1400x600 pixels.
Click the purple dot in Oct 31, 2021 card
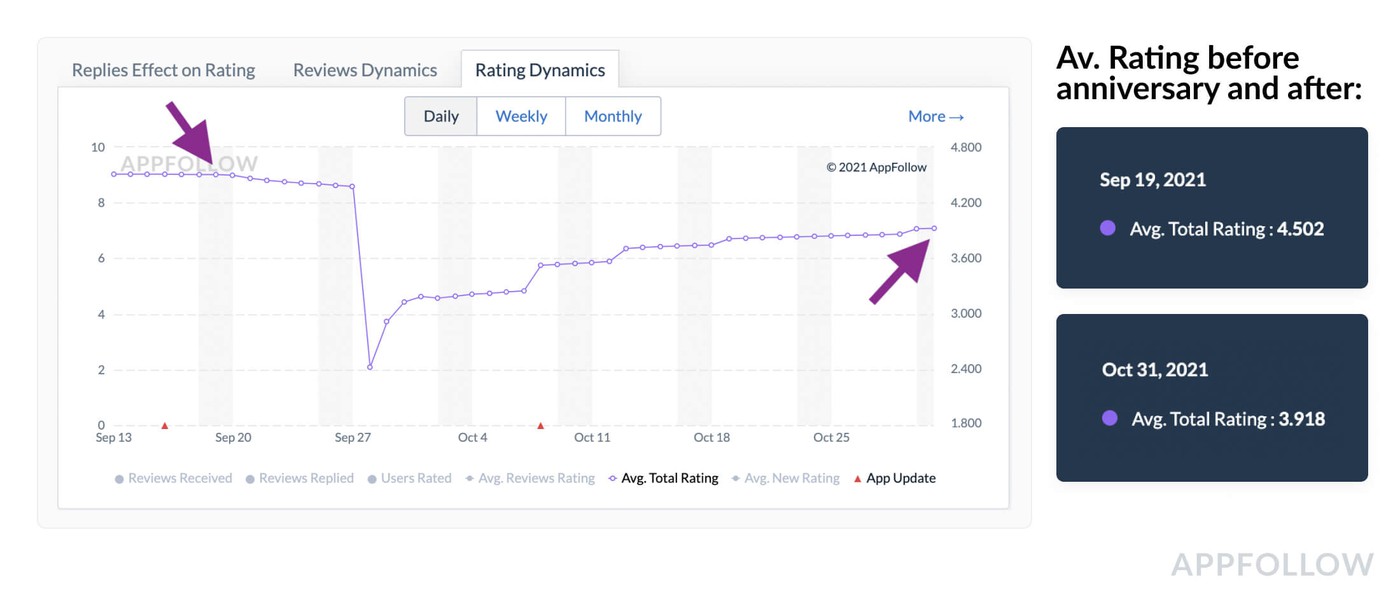pos(1109,418)
